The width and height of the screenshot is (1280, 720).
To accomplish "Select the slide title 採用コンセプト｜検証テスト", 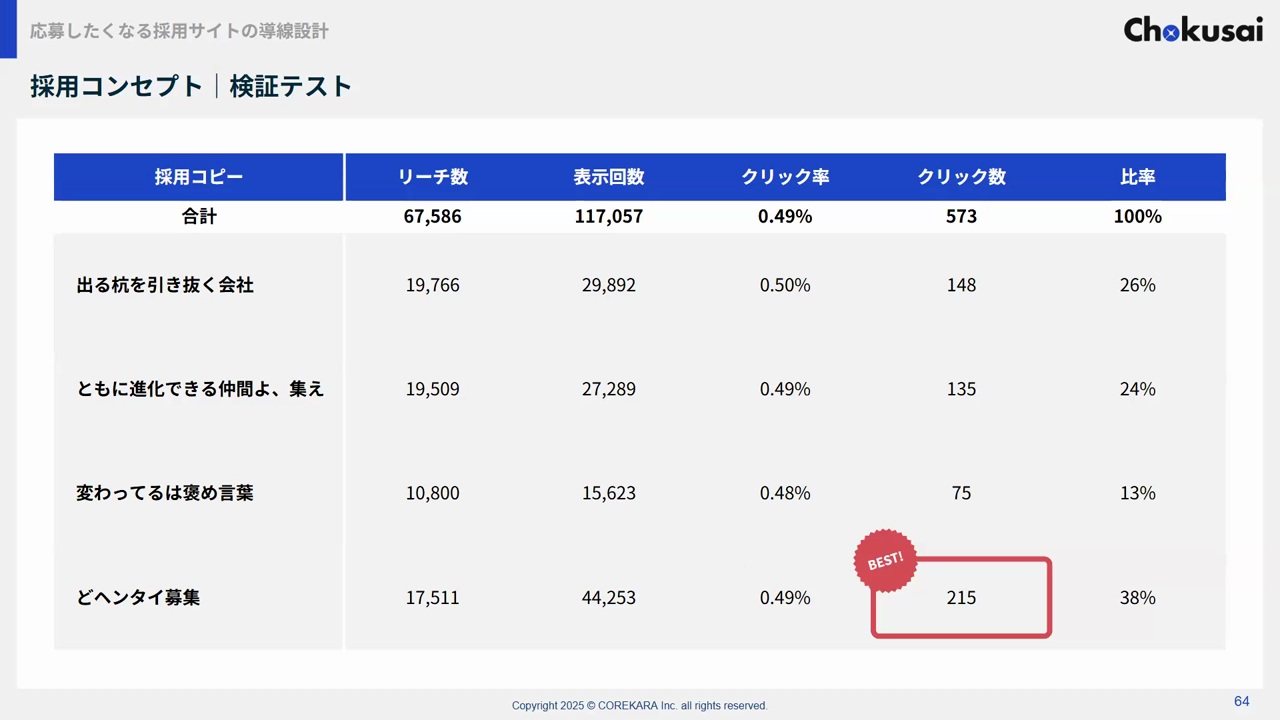I will [x=191, y=86].
